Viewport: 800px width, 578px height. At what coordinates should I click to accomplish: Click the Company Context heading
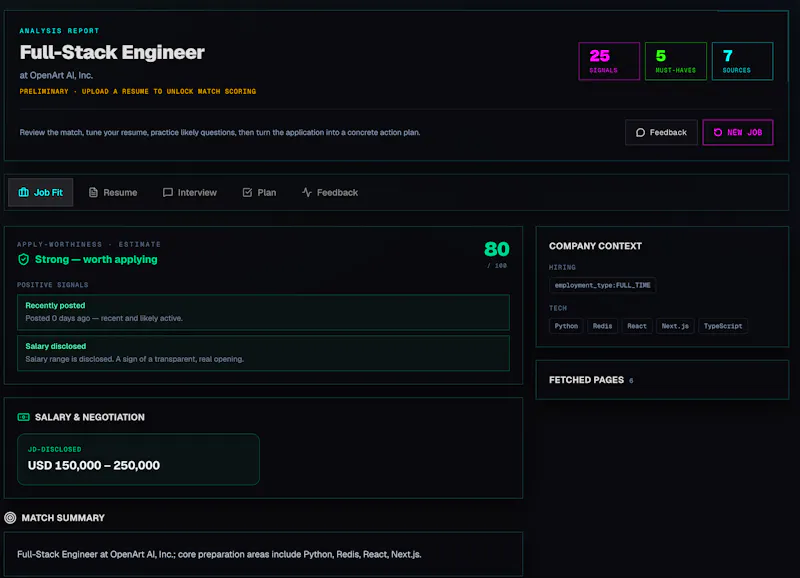pos(595,246)
